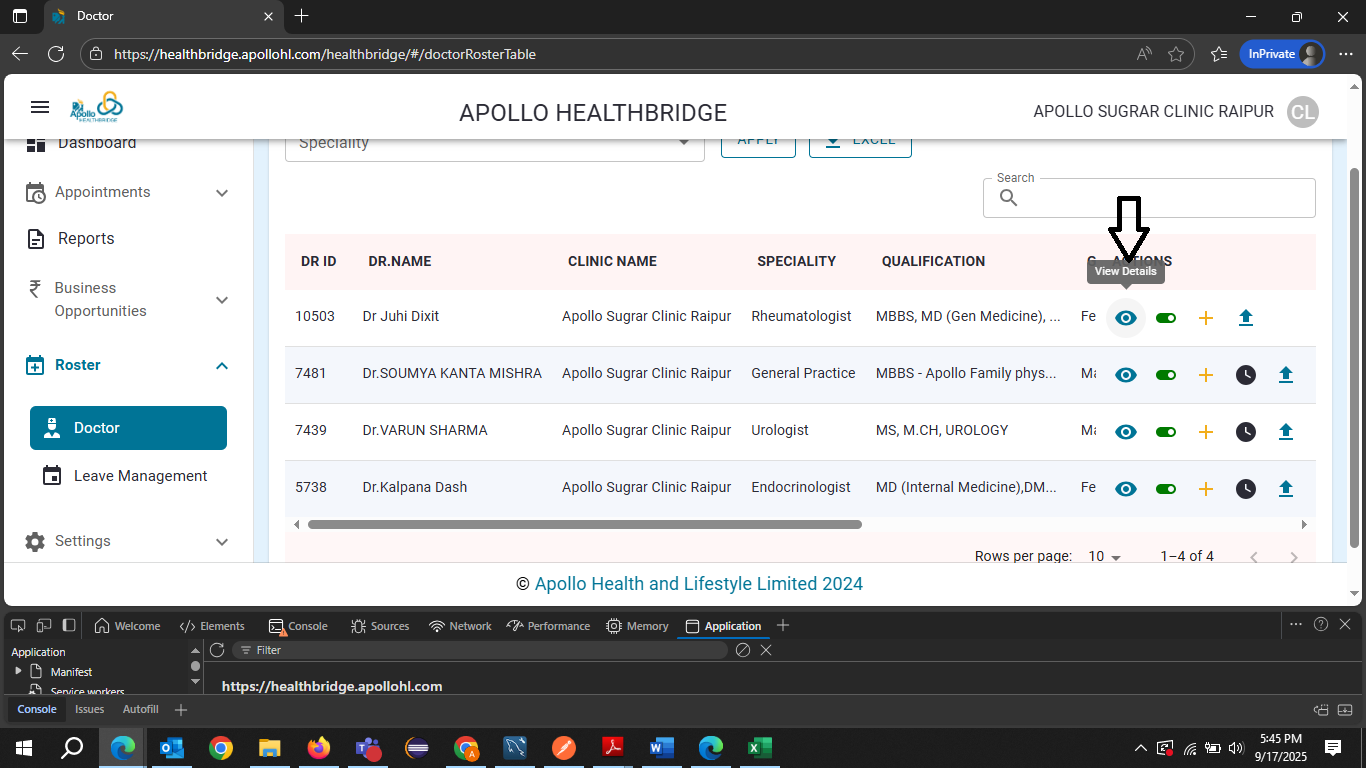This screenshot has width=1366, height=768.
Task: Click the Doctor roster sidebar button
Action: (x=128, y=428)
